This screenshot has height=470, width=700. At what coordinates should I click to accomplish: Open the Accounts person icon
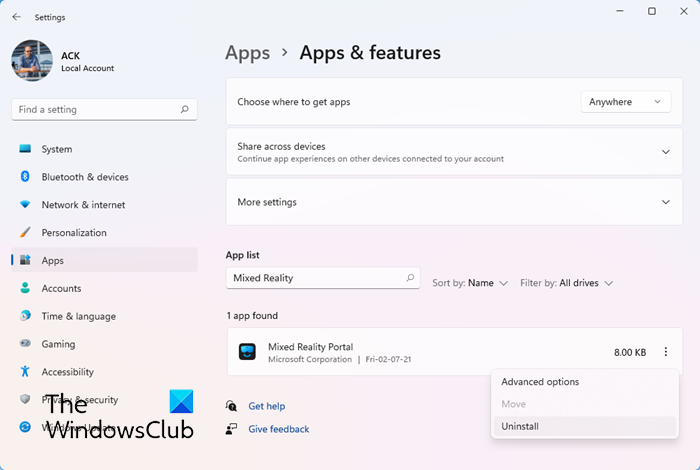[25, 288]
